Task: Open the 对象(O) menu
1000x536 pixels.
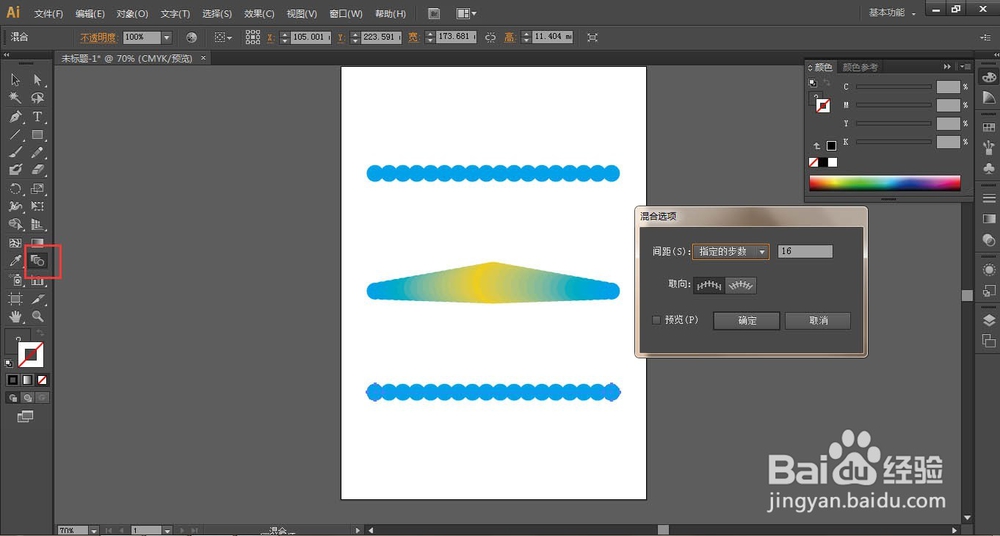Action: (x=133, y=13)
